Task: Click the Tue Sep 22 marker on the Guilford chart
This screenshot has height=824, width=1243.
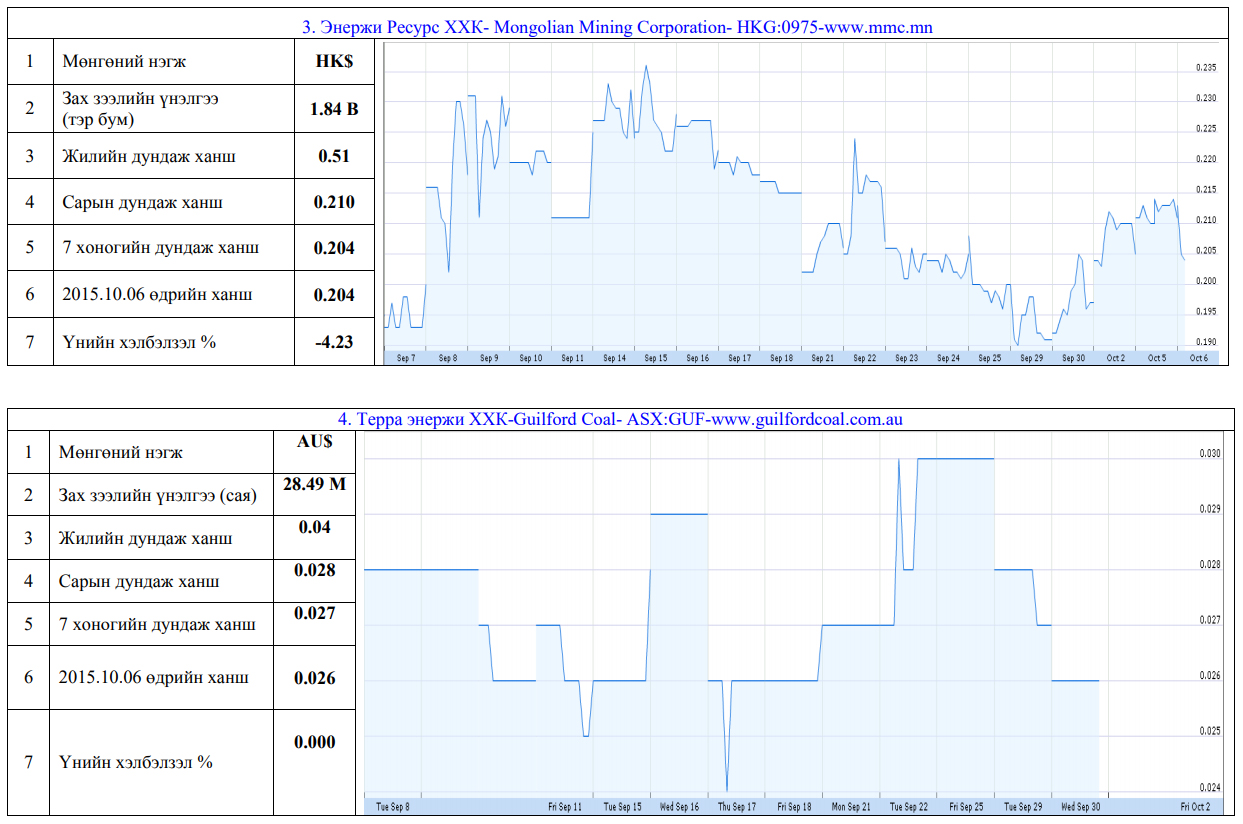Action: (909, 807)
